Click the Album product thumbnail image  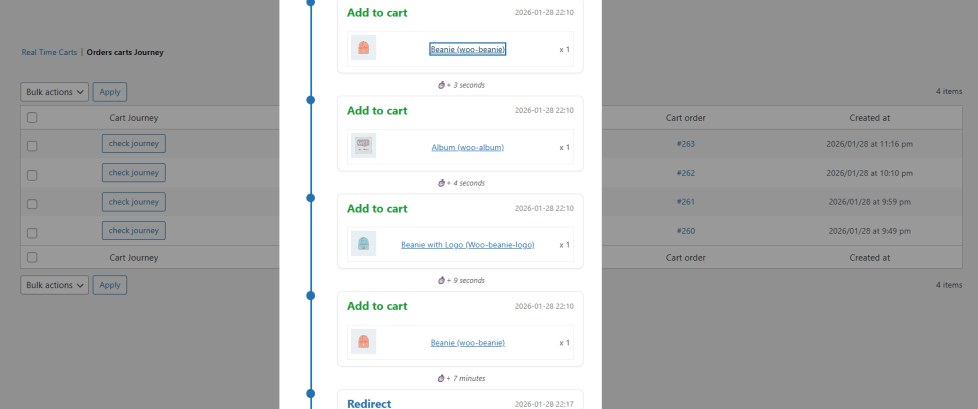coord(363,147)
